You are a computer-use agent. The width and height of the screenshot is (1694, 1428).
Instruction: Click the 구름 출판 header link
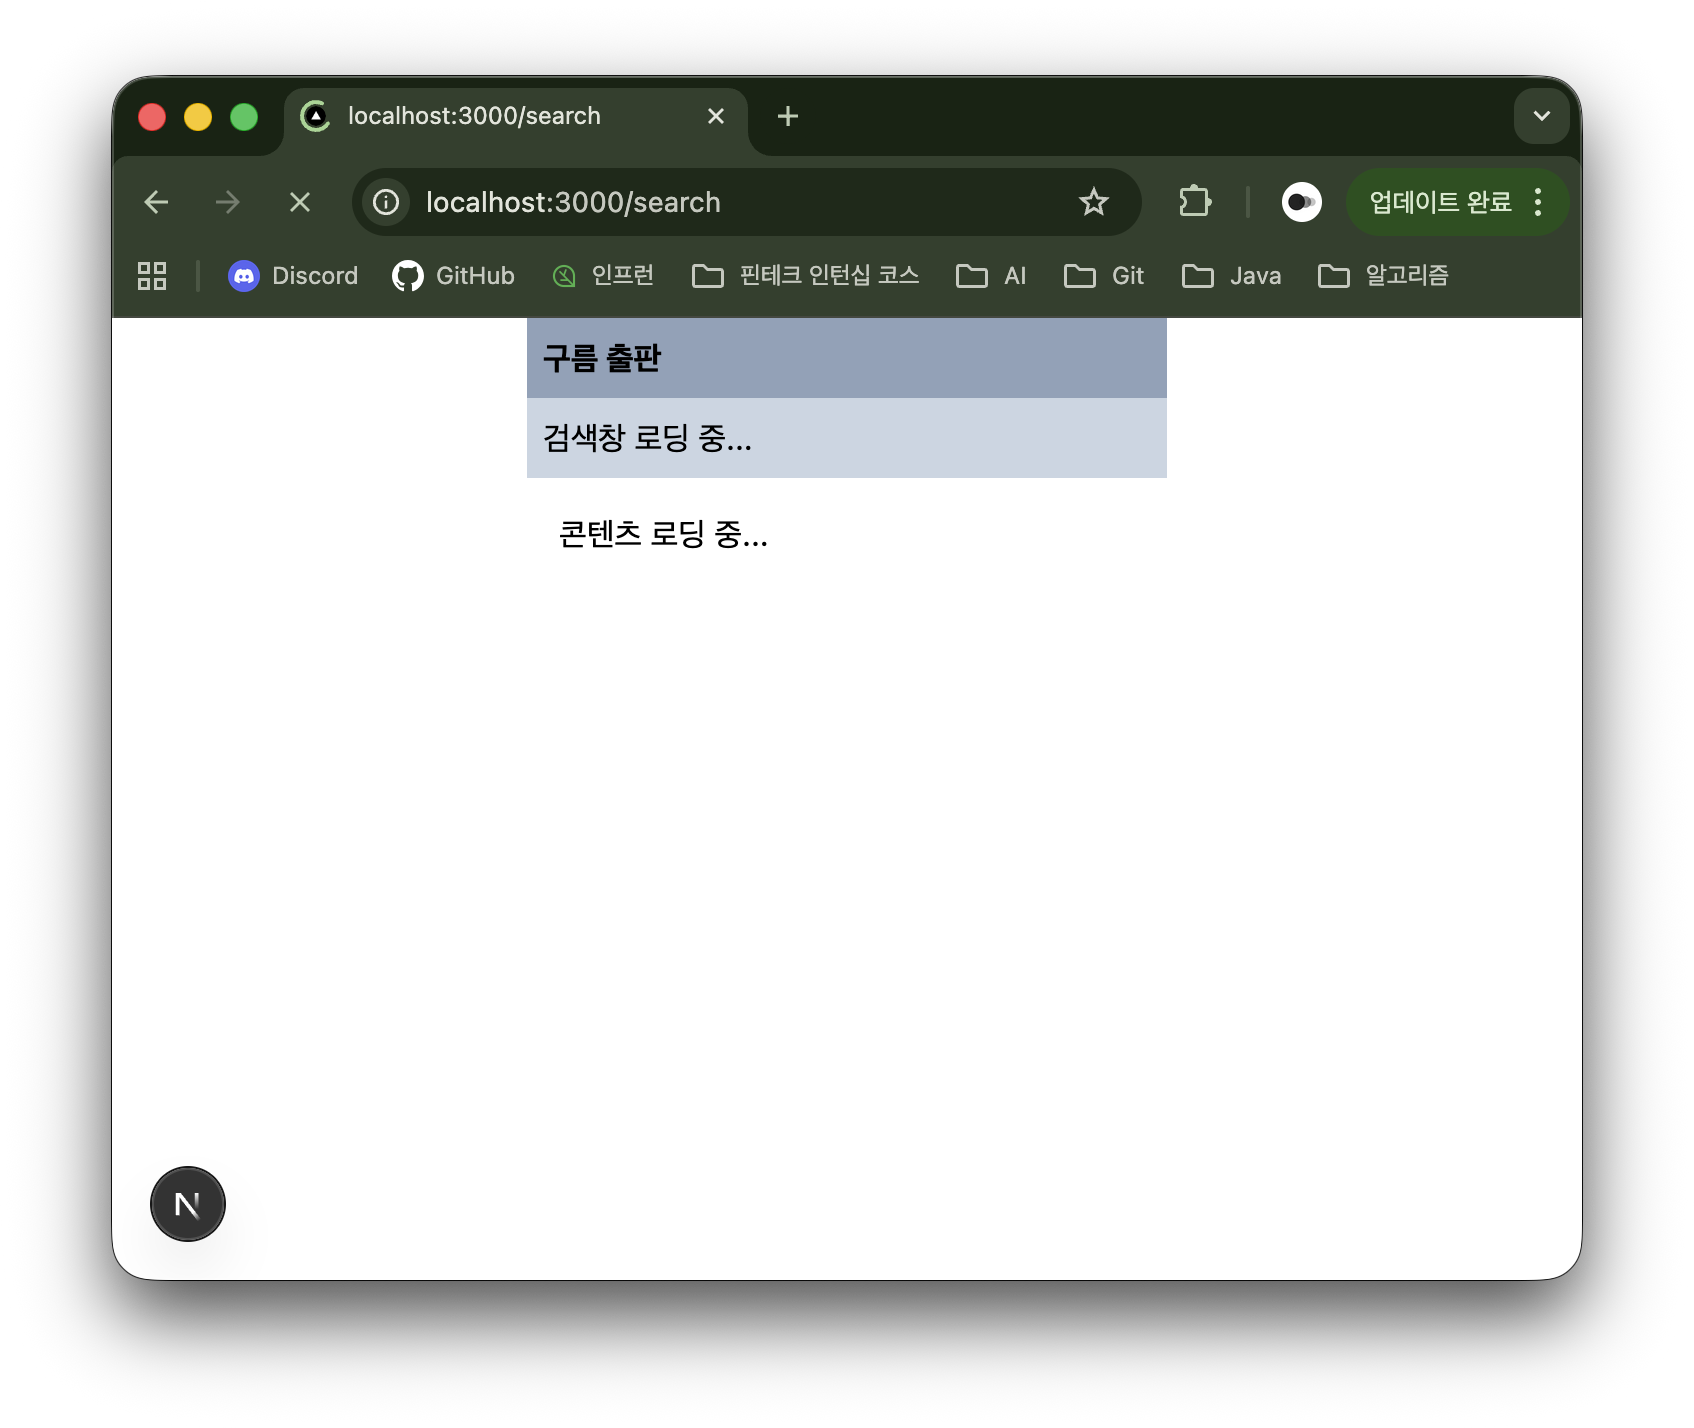coord(602,358)
